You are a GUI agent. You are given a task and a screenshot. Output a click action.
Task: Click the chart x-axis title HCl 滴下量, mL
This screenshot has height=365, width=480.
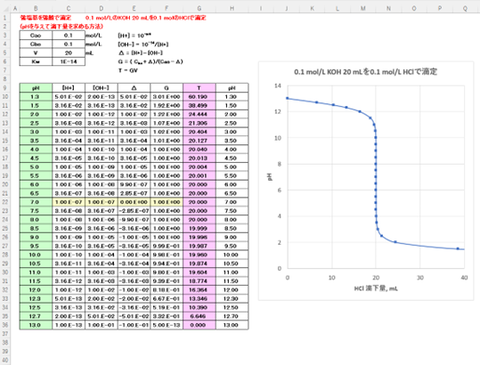click(x=376, y=288)
